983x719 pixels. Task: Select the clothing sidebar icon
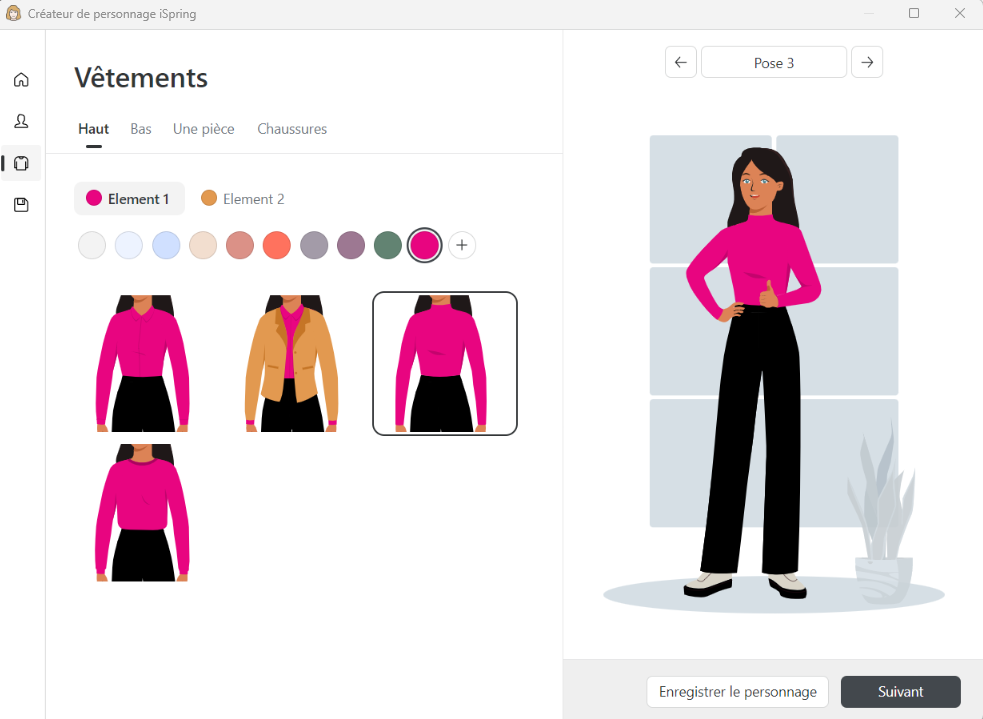coord(21,163)
